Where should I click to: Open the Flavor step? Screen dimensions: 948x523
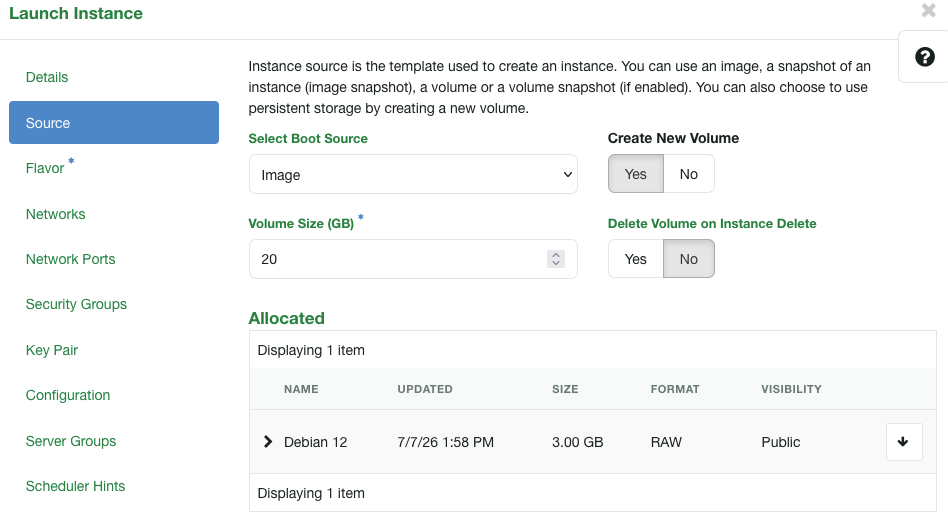45,168
